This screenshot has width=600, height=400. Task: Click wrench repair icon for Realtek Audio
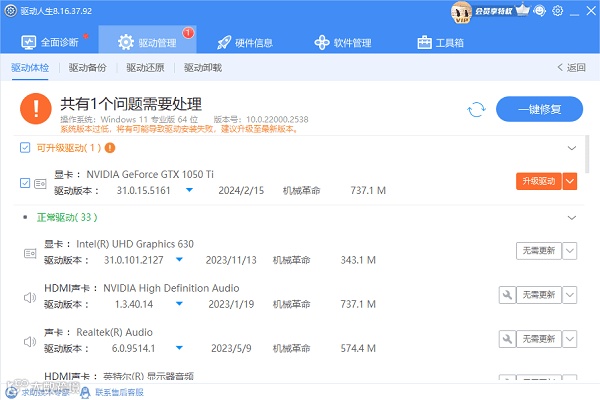[507, 339]
